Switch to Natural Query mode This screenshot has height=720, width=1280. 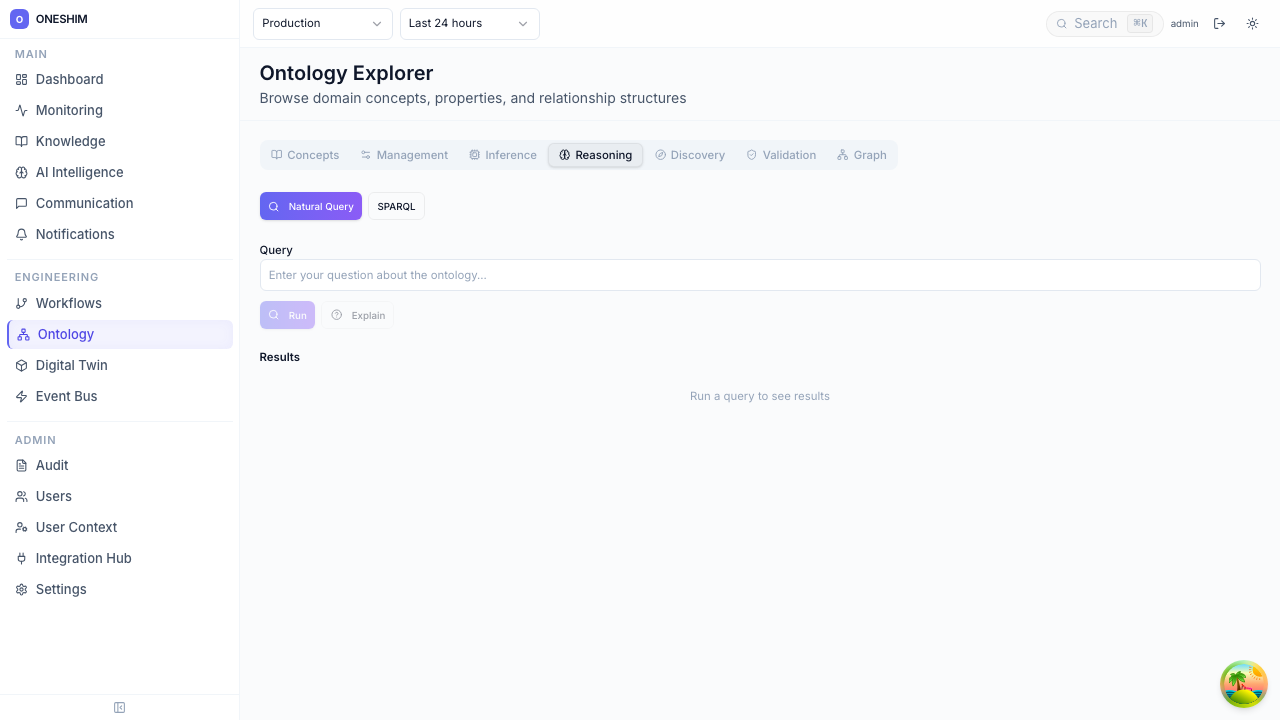click(x=311, y=206)
